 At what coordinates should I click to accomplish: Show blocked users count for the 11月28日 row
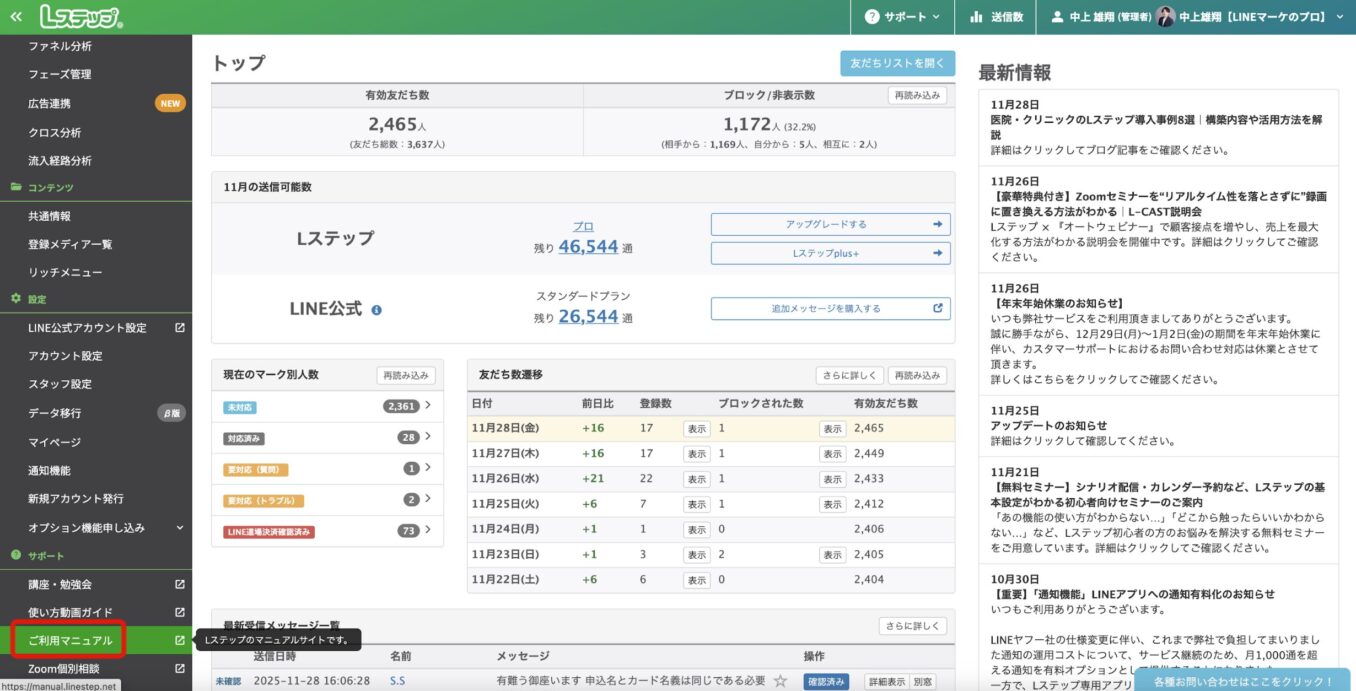pos(831,429)
